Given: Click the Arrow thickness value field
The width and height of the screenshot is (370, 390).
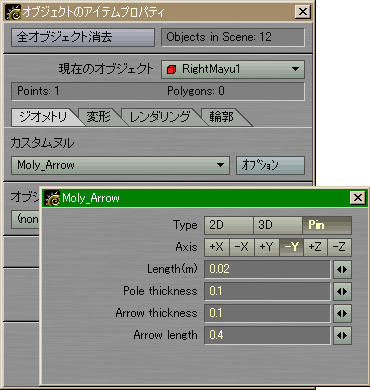Looking at the screenshot, I should pyautogui.click(x=267, y=313).
